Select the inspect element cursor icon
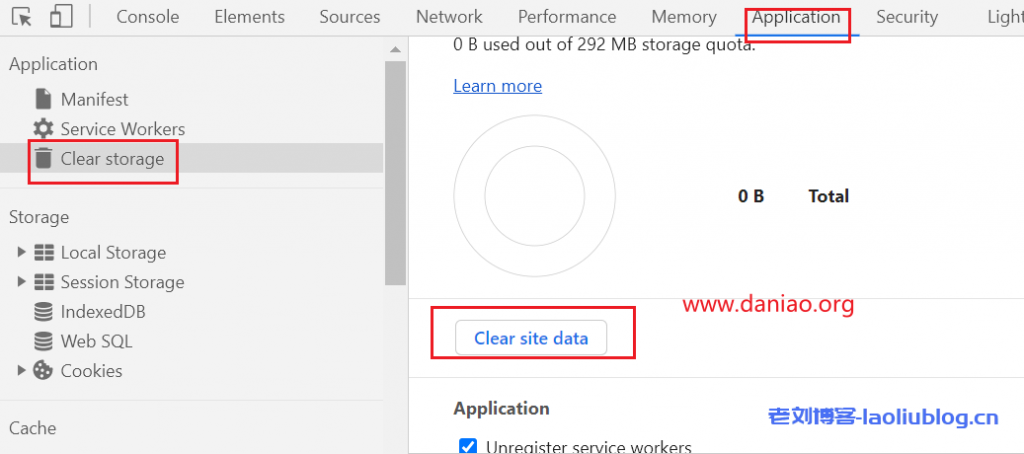Image resolution: width=1024 pixels, height=454 pixels. tap(22, 17)
